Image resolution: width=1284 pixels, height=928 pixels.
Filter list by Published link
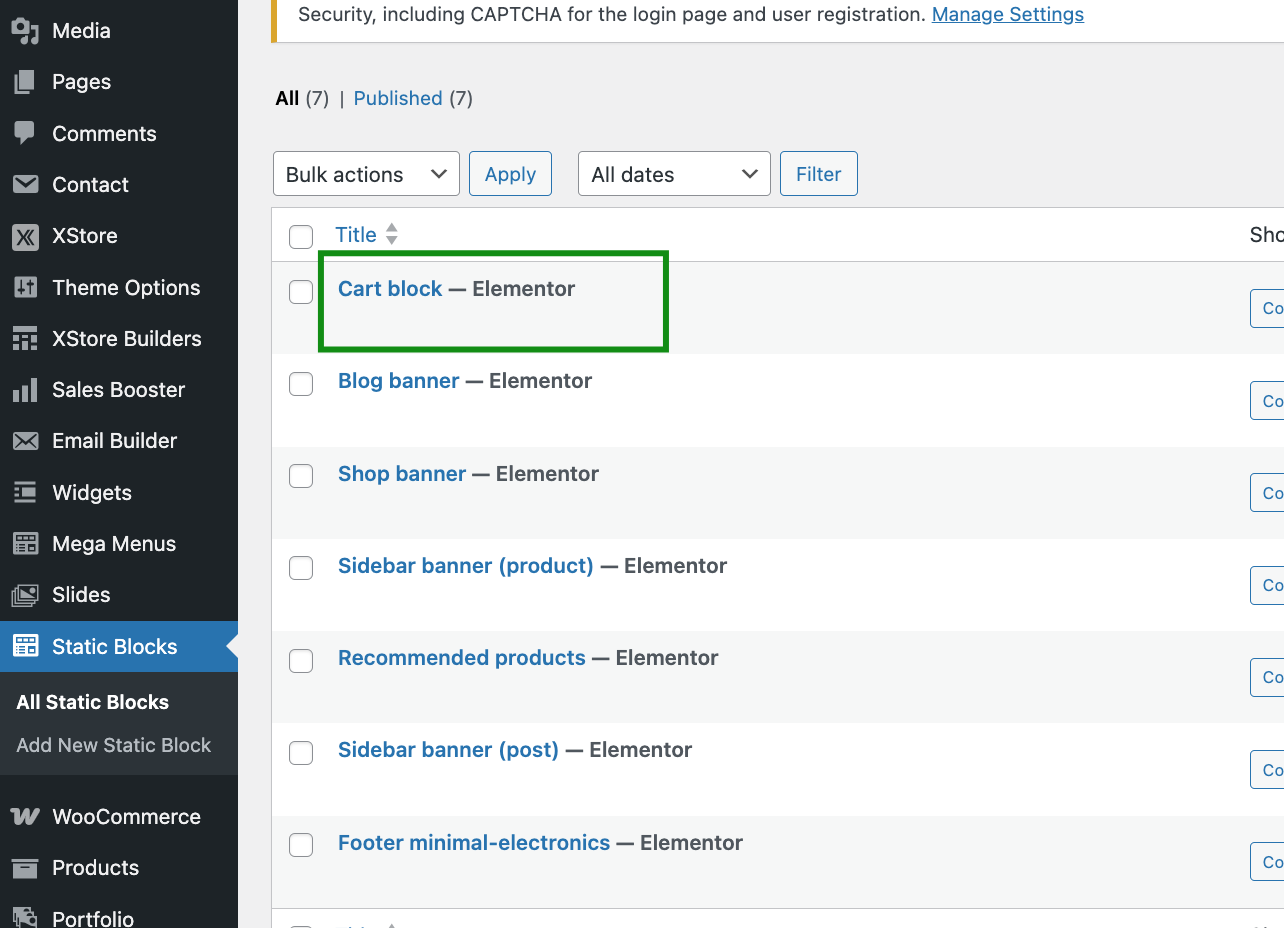tap(398, 98)
